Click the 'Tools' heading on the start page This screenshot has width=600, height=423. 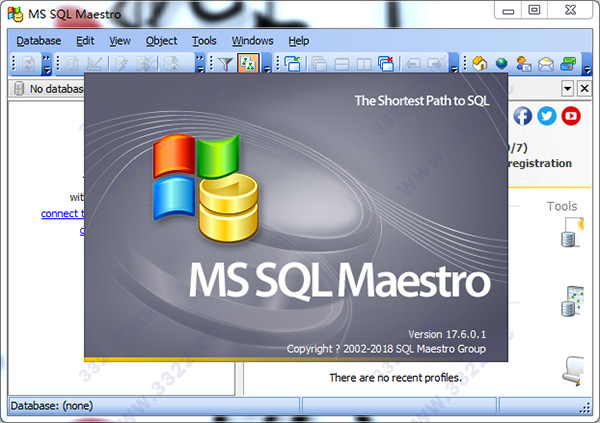(562, 206)
